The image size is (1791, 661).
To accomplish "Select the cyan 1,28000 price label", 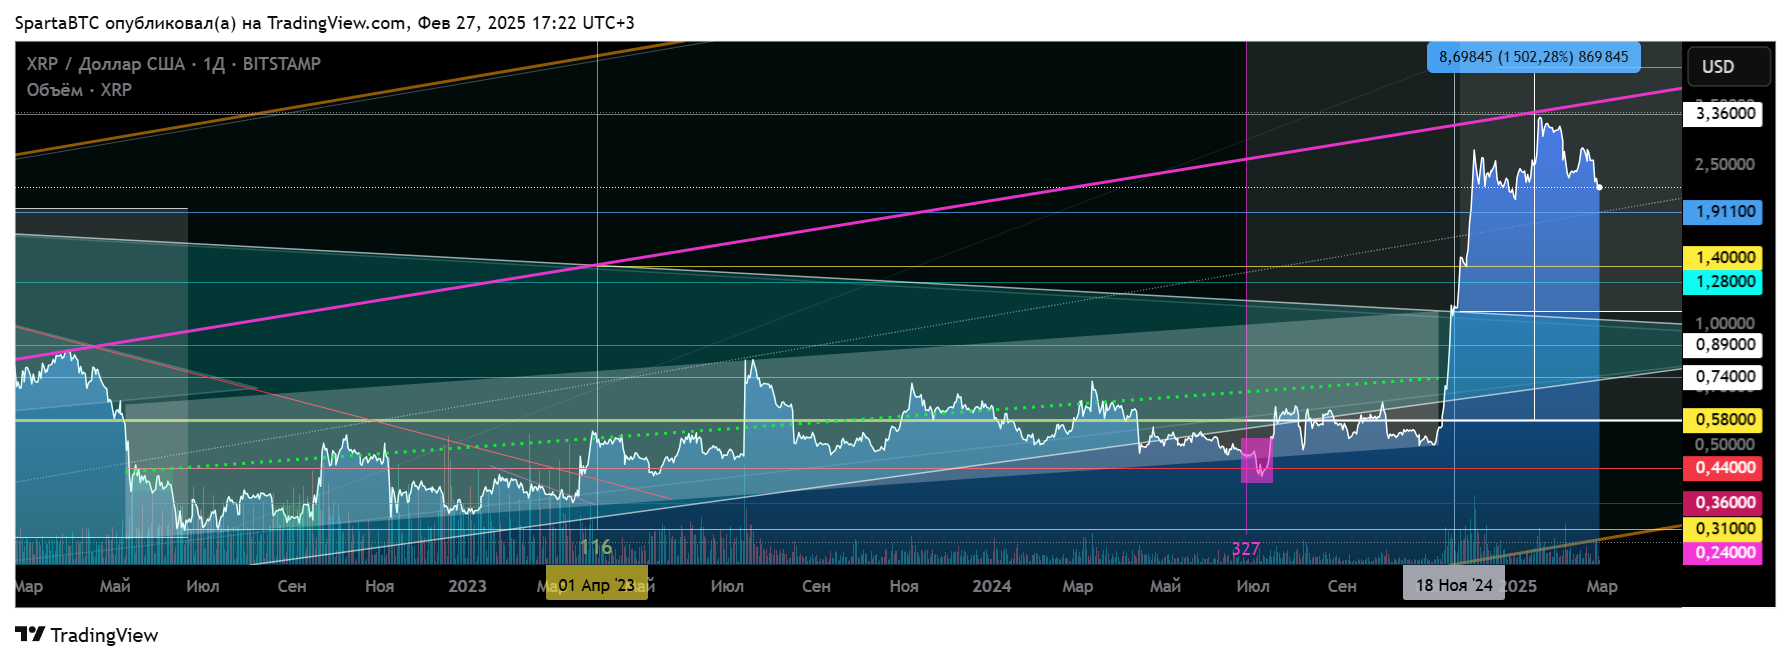I will pyautogui.click(x=1725, y=282).
